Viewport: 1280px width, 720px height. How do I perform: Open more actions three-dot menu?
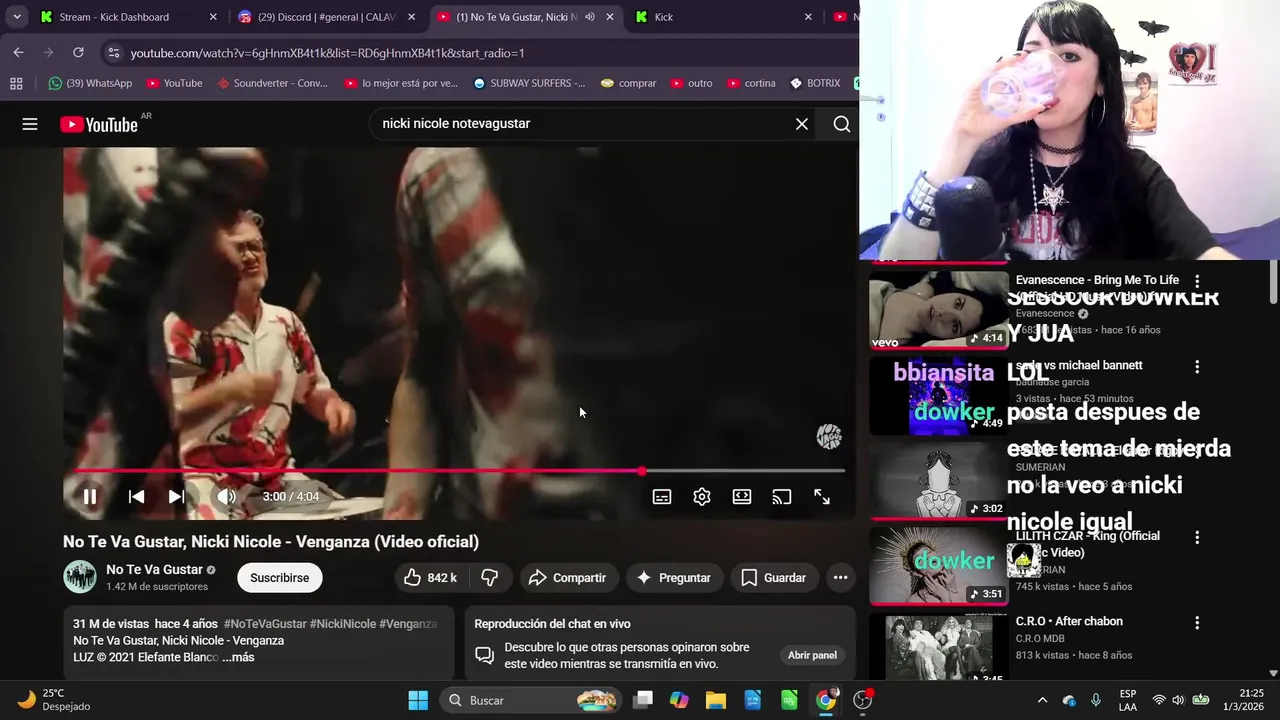[840, 577]
